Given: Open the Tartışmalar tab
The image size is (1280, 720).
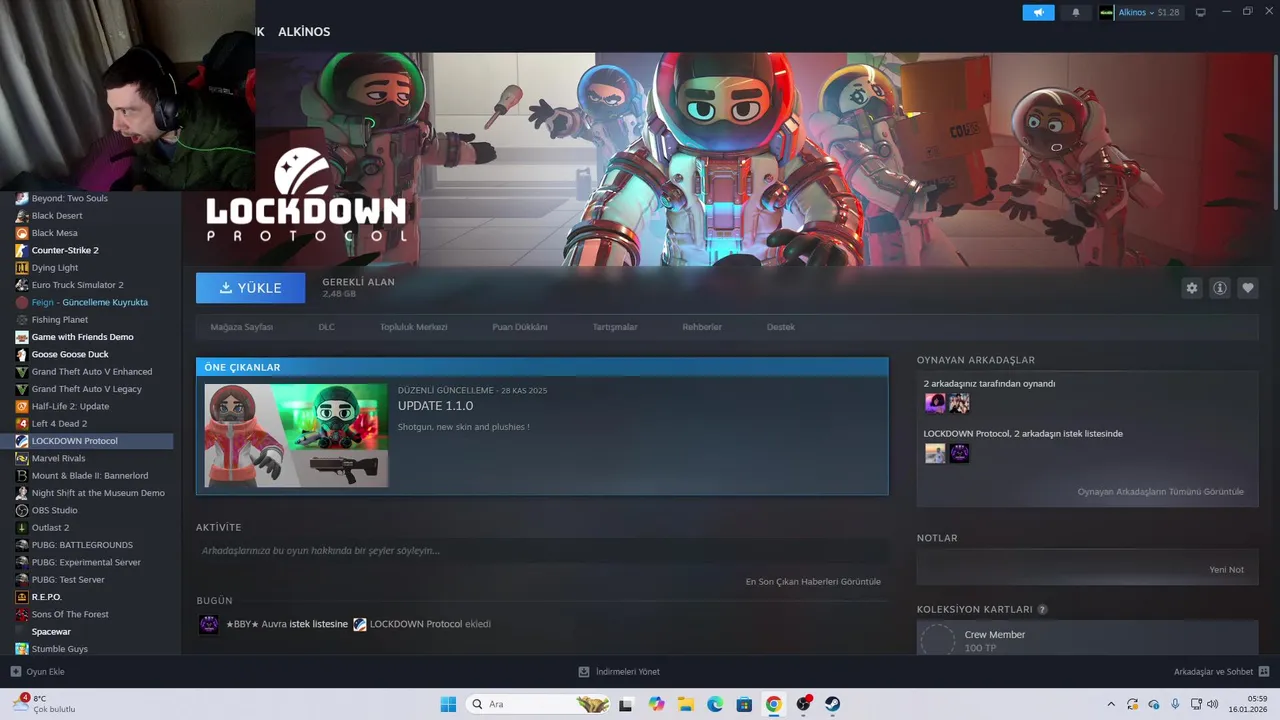Looking at the screenshot, I should 615,327.
